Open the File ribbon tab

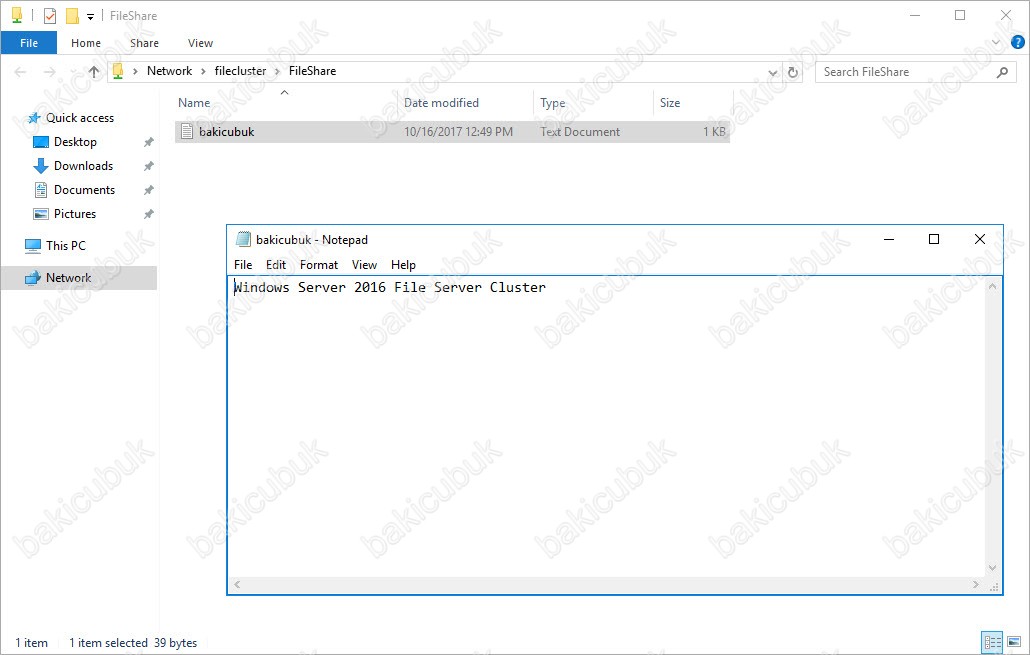(x=29, y=43)
